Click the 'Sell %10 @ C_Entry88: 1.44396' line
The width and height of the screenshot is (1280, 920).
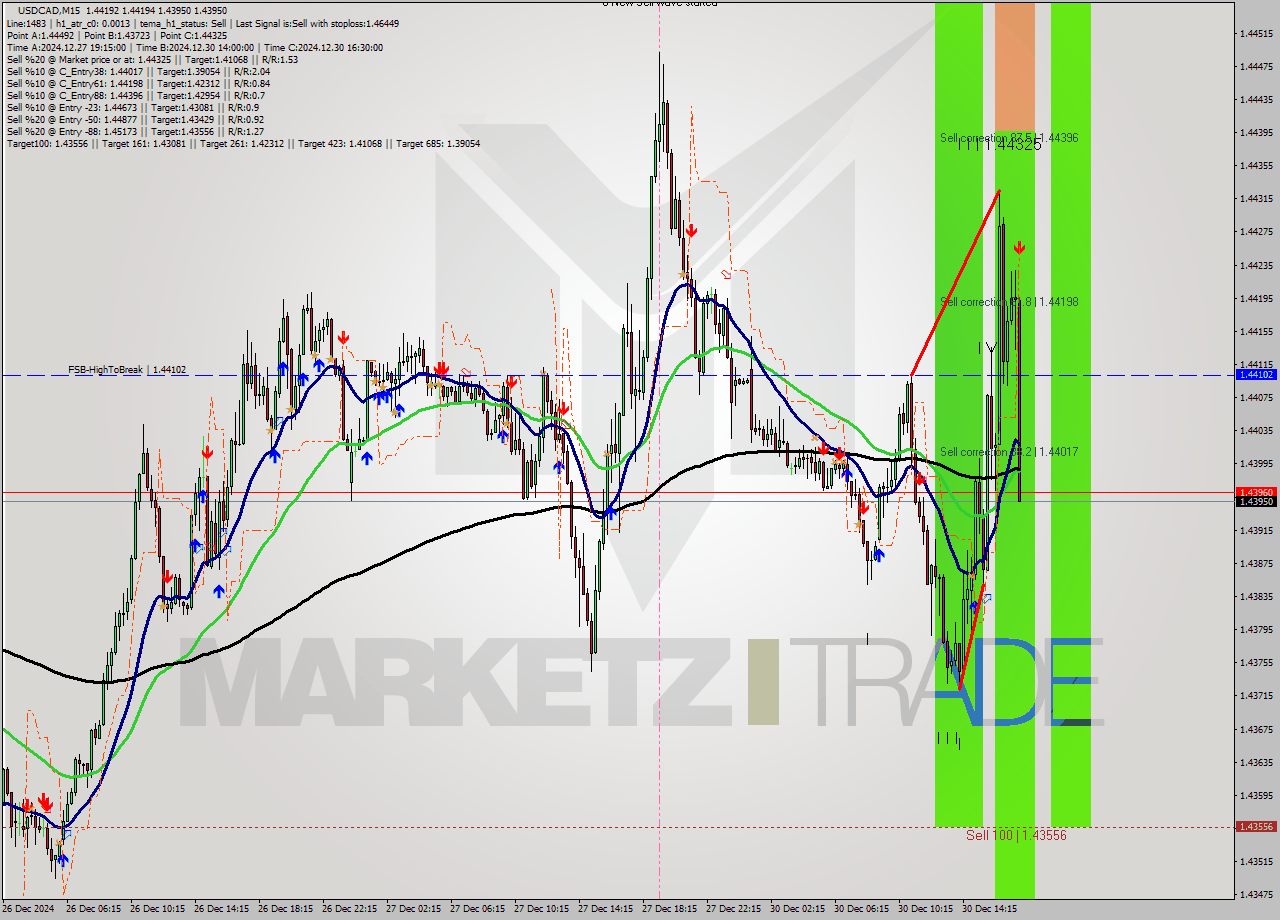pyautogui.click(x=135, y=95)
